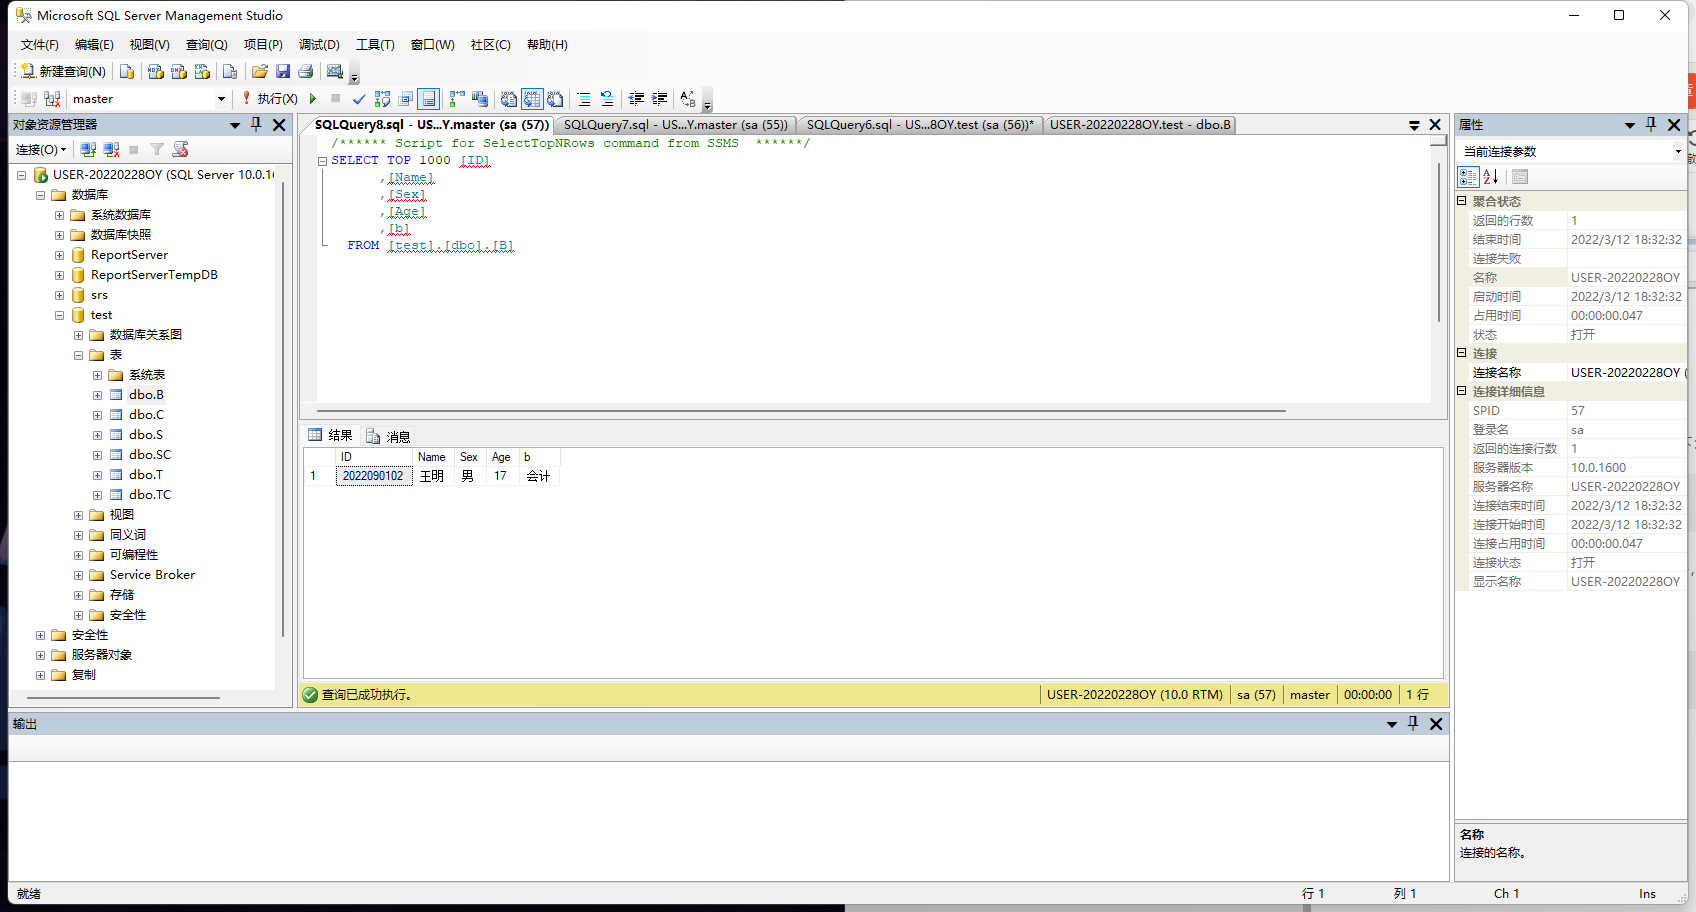Show properties categorized
The height and width of the screenshot is (912, 1696).
[x=1468, y=177]
